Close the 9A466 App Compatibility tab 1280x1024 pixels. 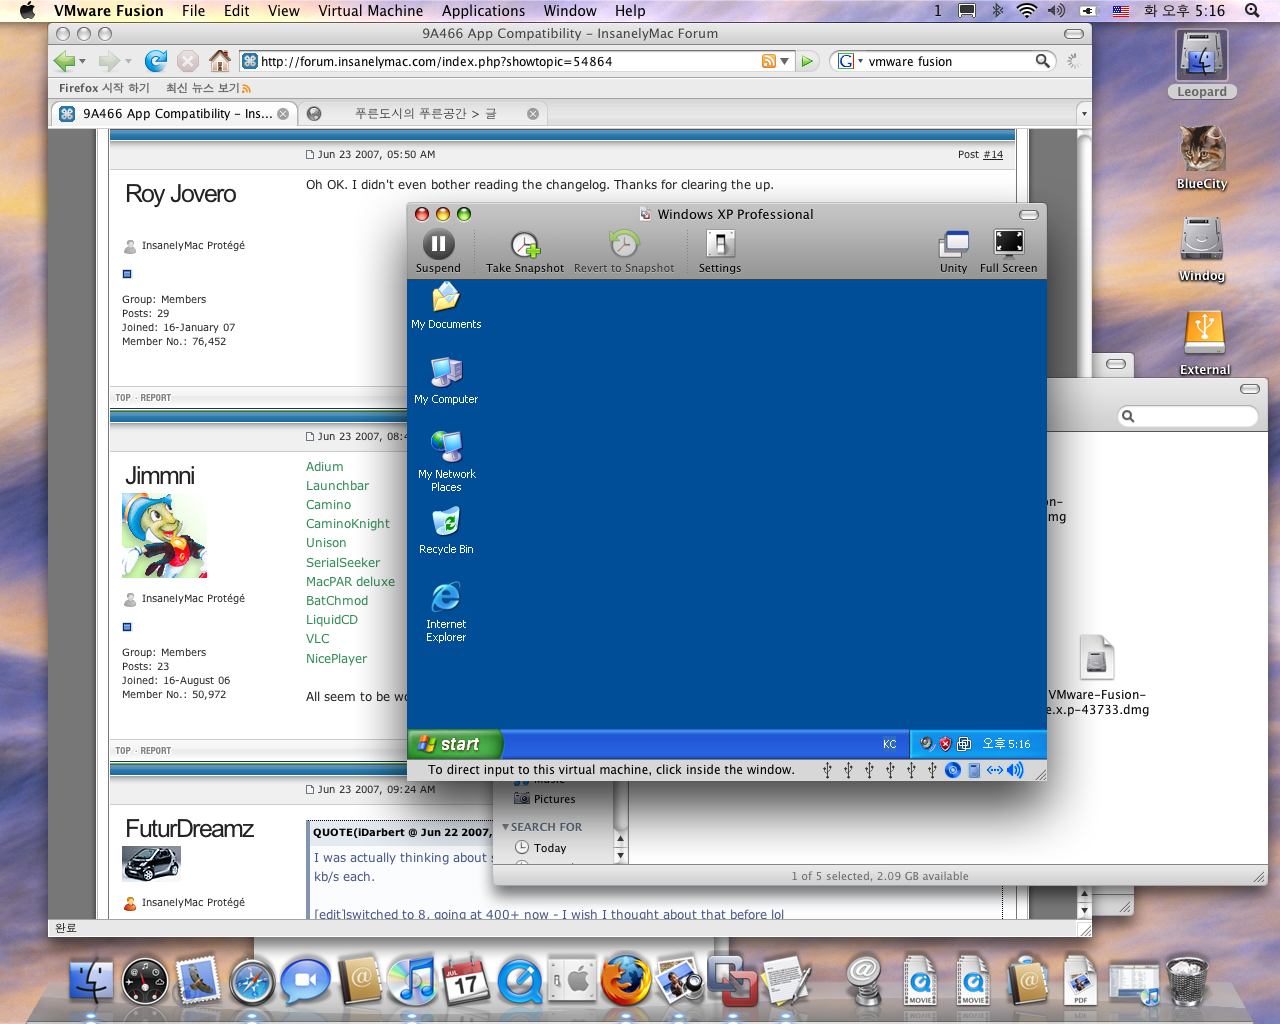(x=283, y=114)
